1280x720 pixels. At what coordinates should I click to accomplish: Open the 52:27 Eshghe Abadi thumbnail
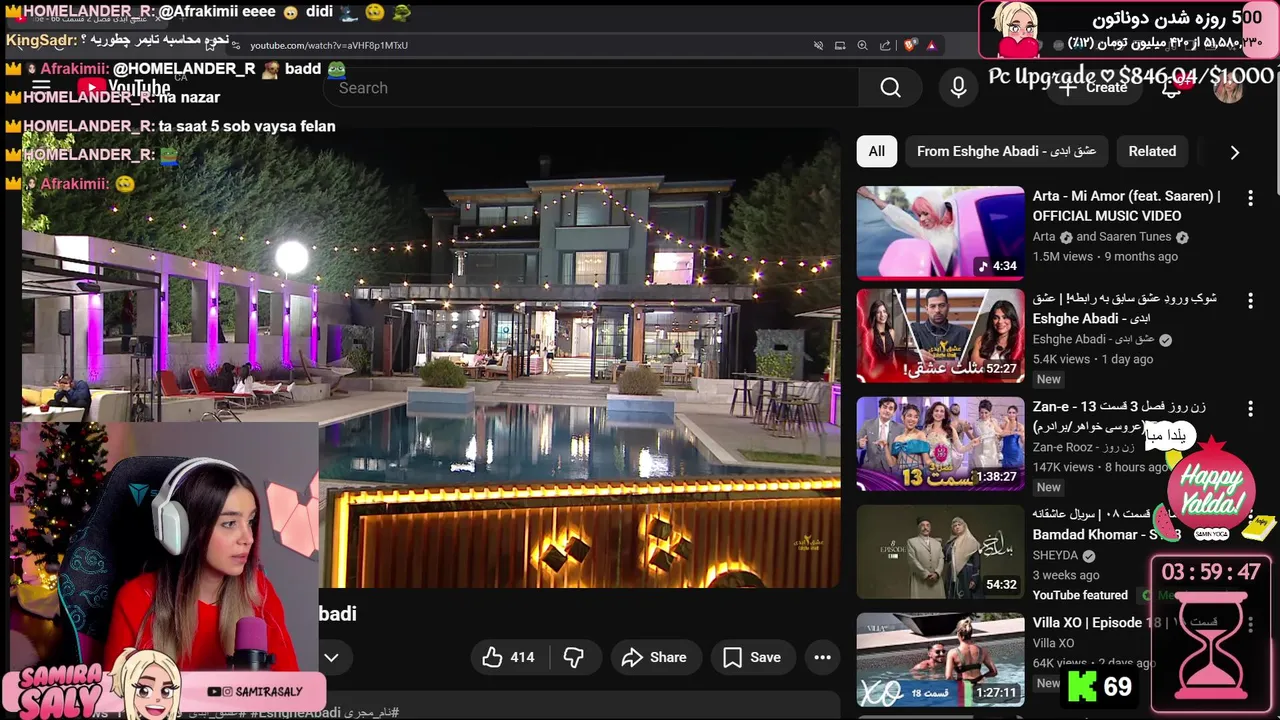(940, 336)
